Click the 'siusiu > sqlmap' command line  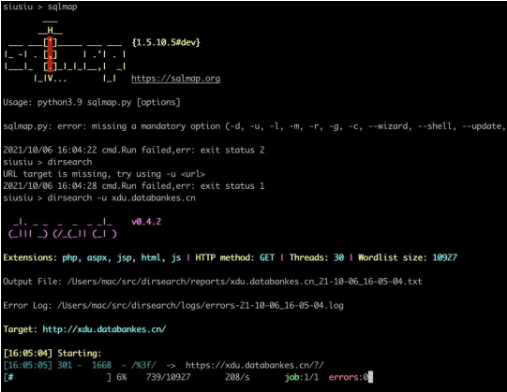pos(40,7)
